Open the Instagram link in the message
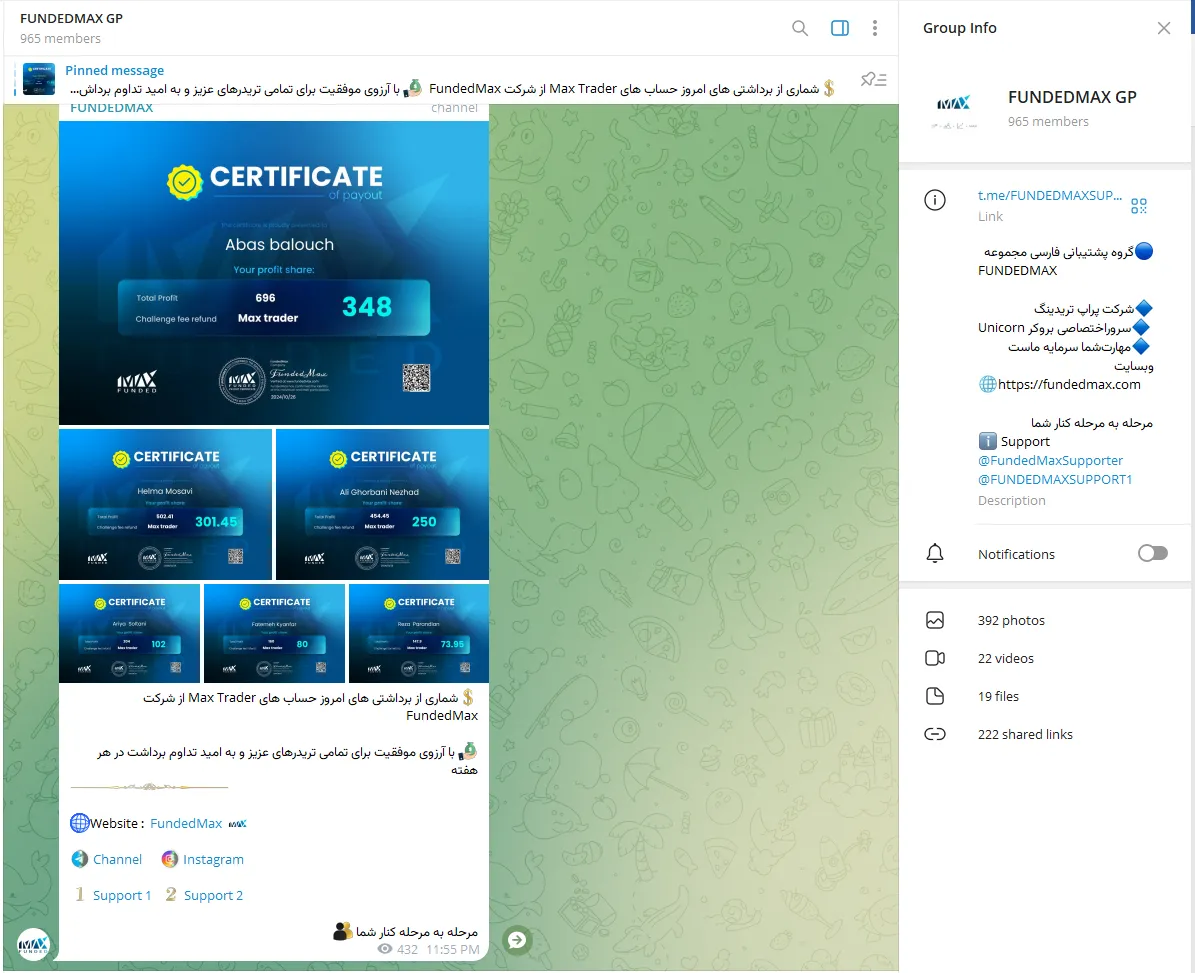1195x973 pixels. coord(211,859)
